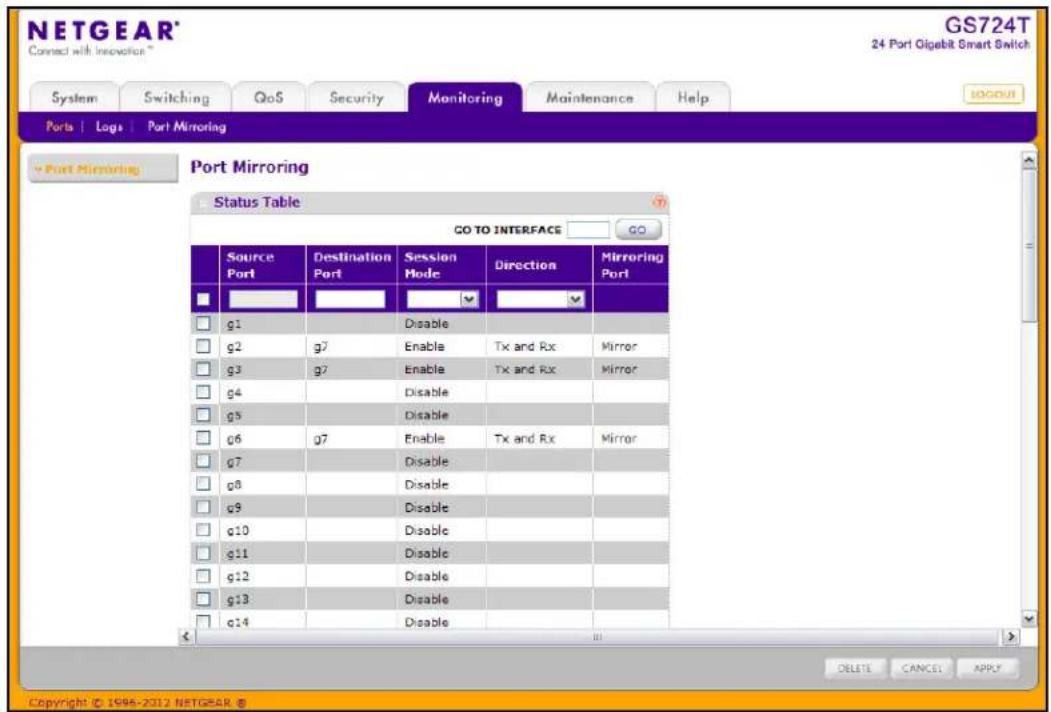Click the vertical scrollbar up arrow

pyautogui.click(x=1029, y=160)
